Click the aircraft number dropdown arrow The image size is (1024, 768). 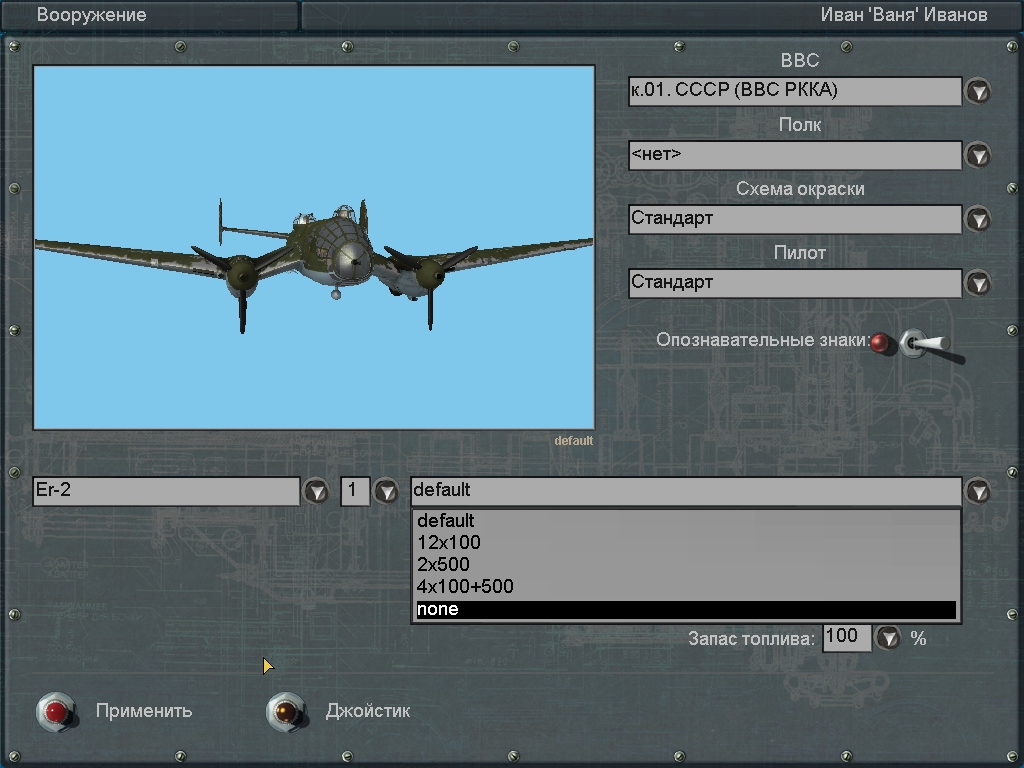385,491
